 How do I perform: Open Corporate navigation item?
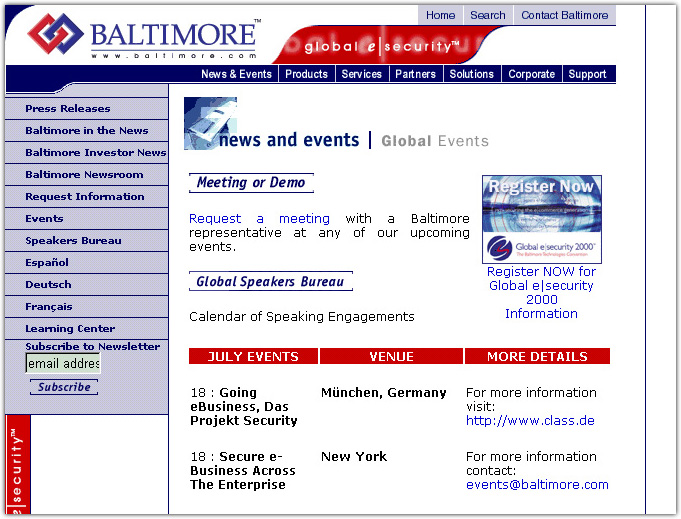532,74
